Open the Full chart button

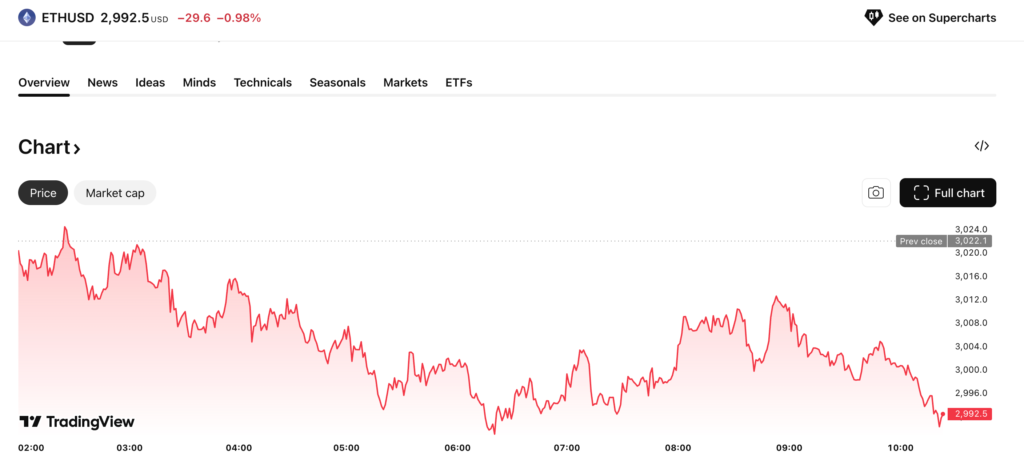(x=948, y=193)
